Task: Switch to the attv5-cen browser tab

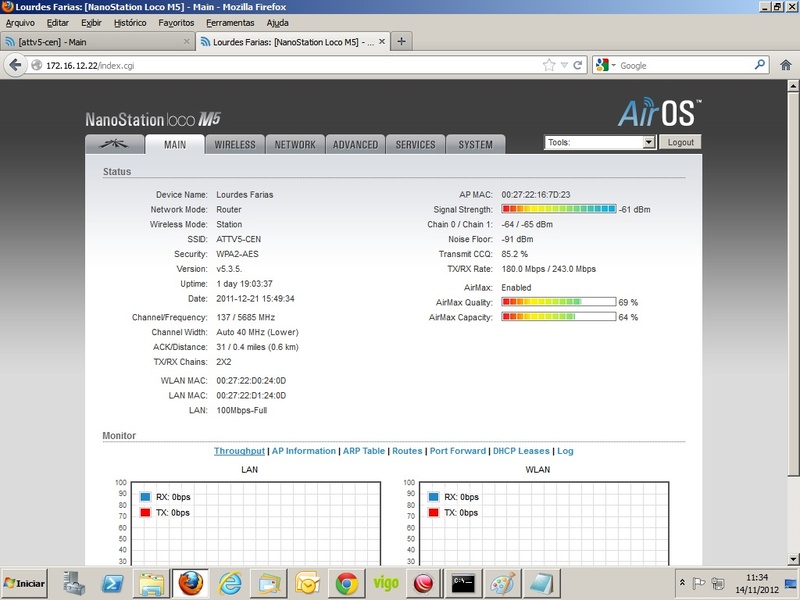Action: click(x=97, y=42)
